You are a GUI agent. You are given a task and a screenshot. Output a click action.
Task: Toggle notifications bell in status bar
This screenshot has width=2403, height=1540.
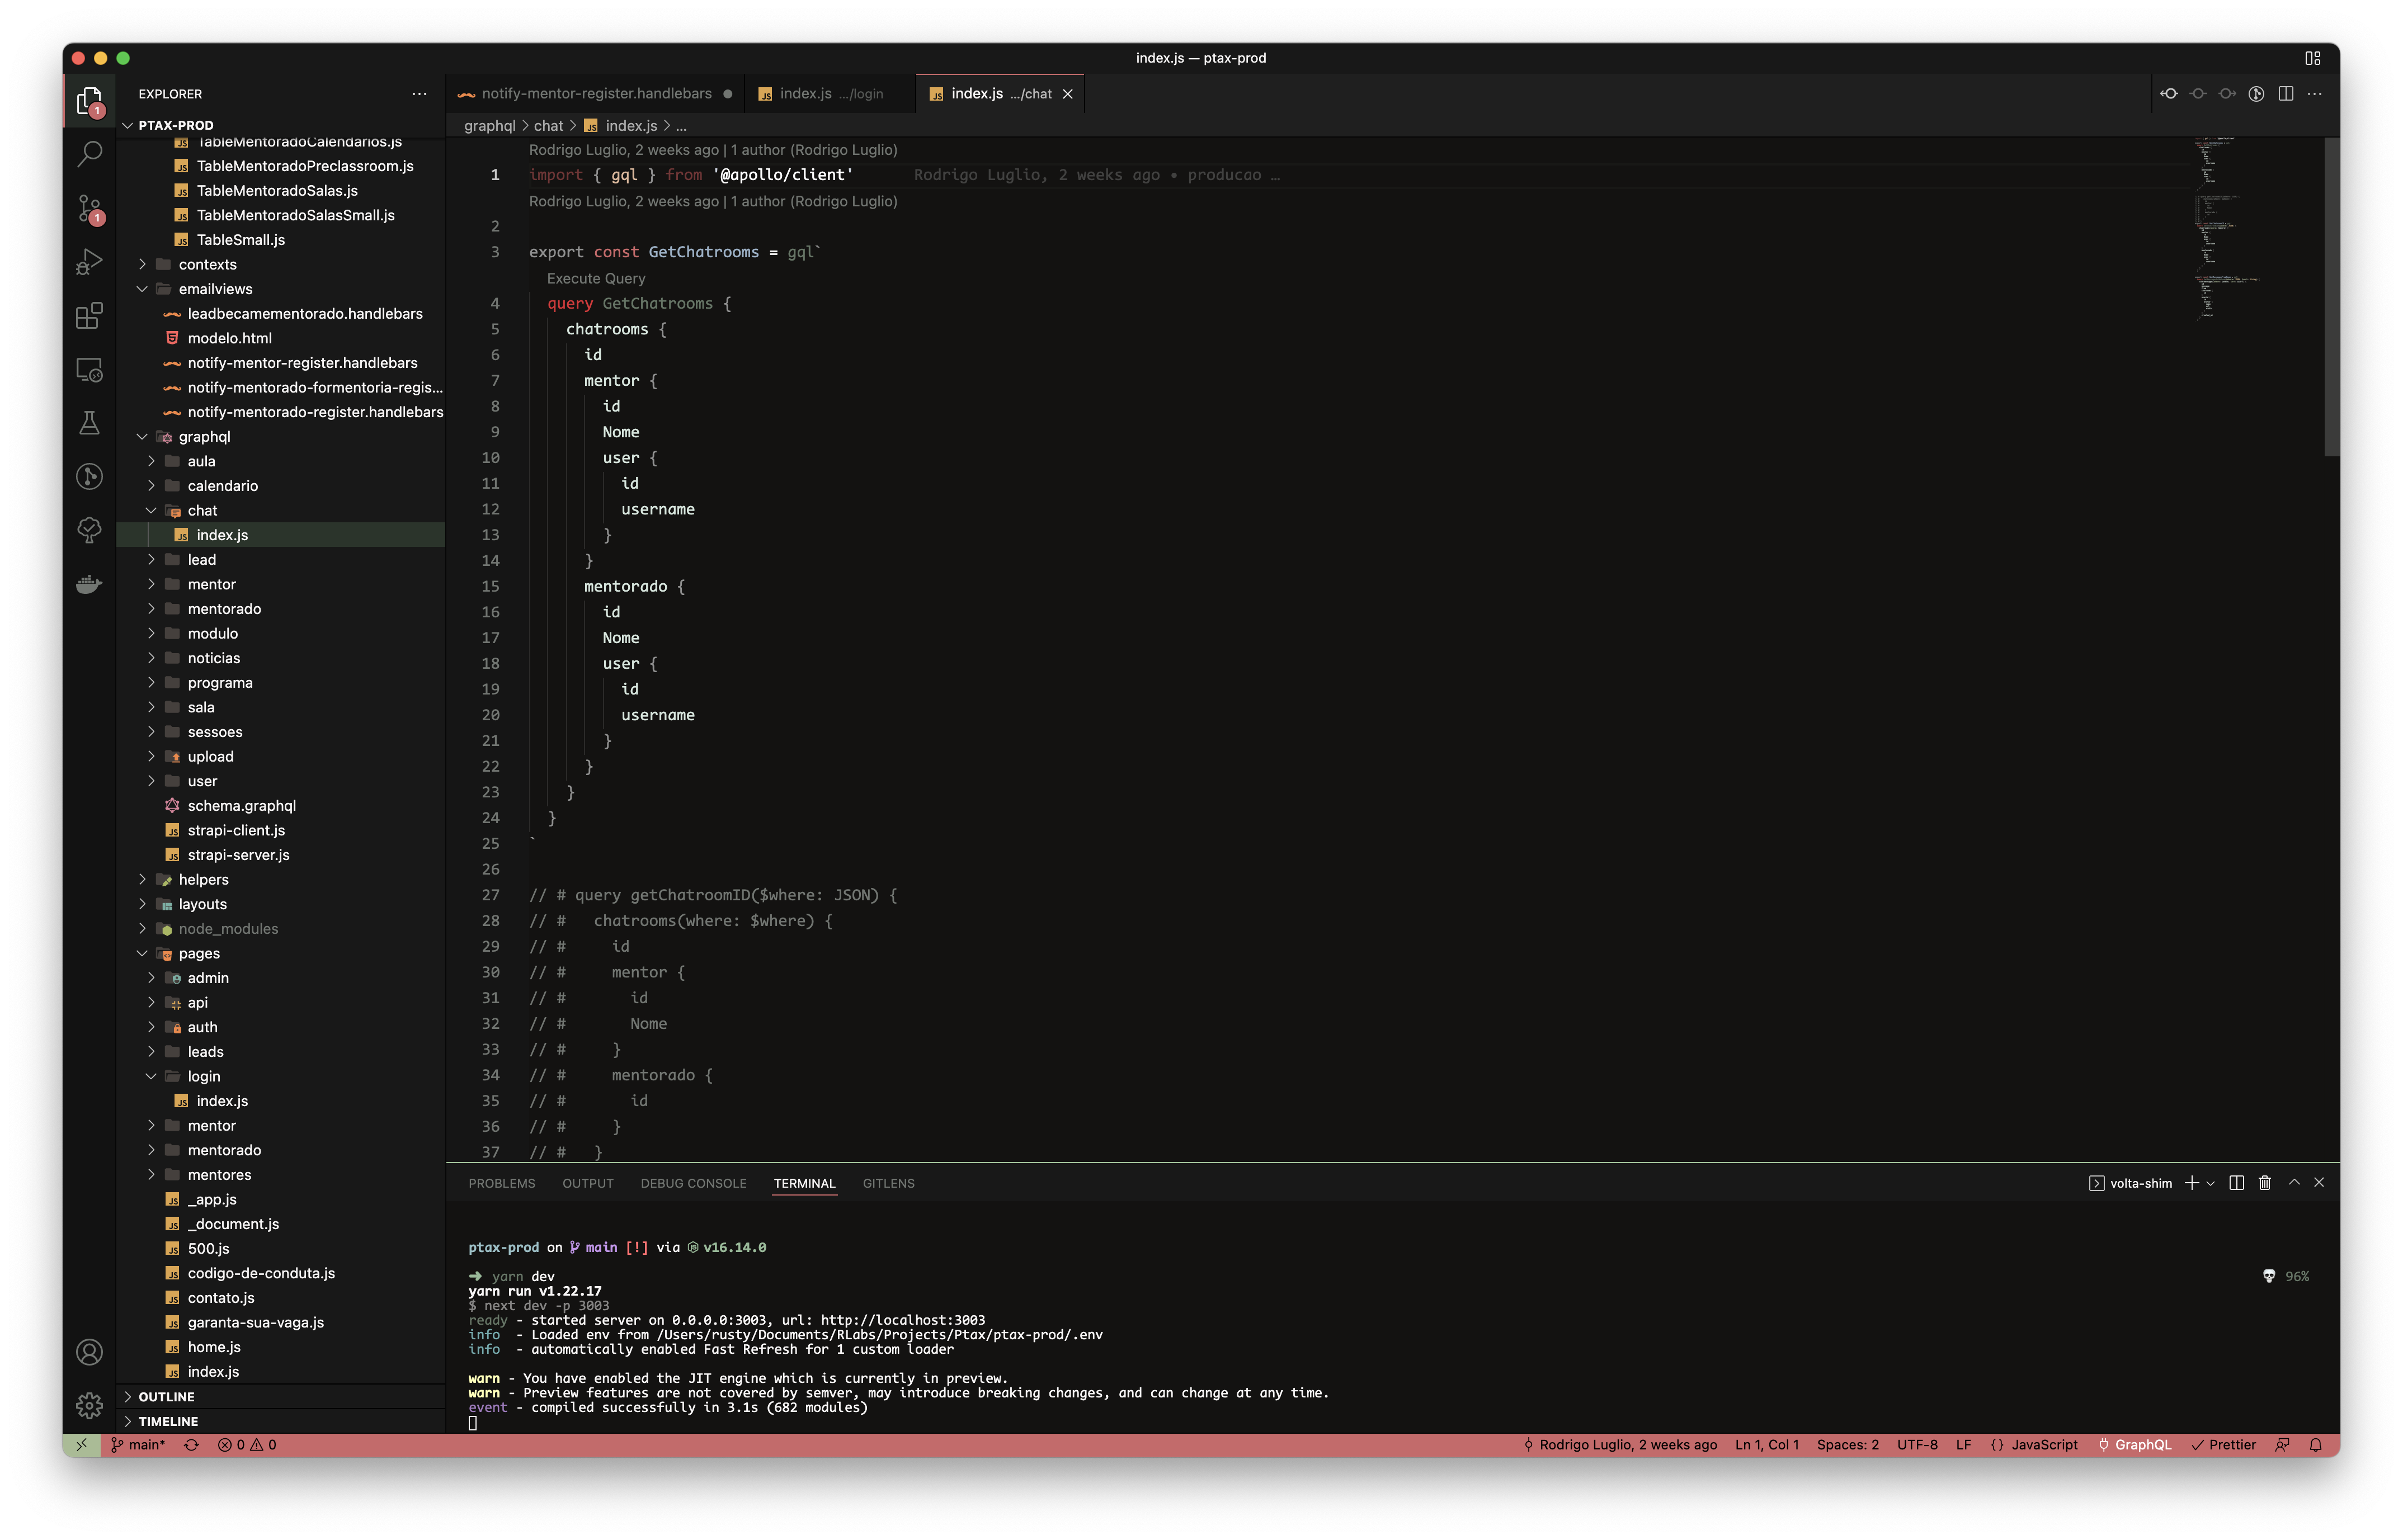coord(2315,1445)
